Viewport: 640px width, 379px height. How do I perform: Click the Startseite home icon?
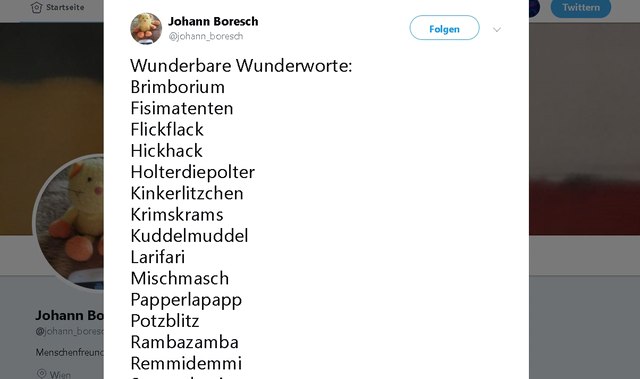click(36, 7)
